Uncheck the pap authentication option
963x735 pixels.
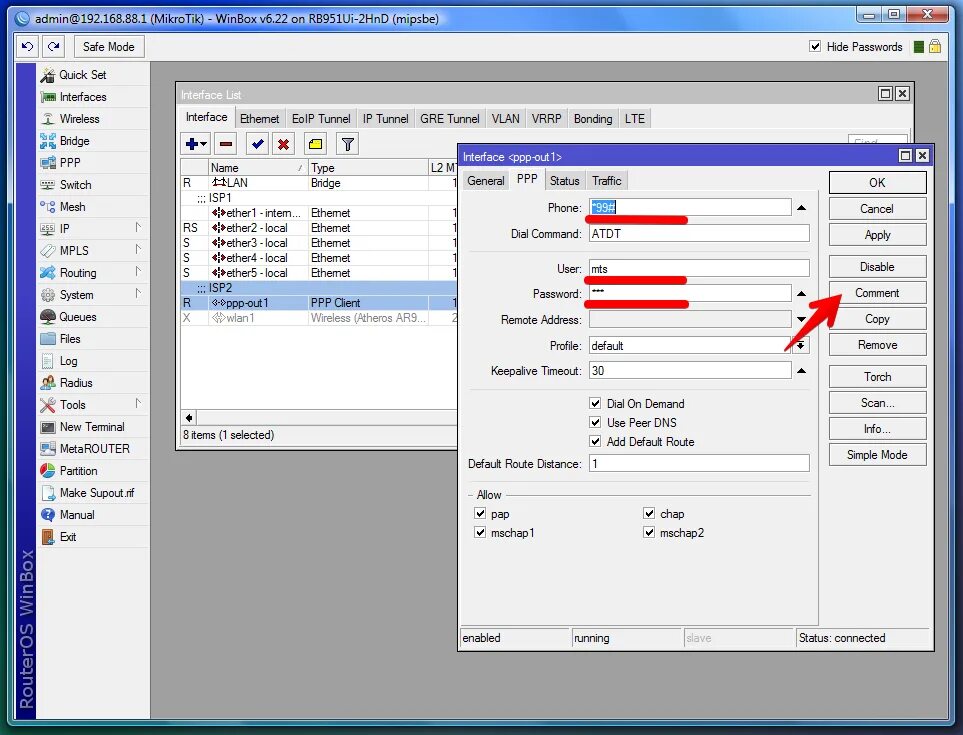click(x=480, y=513)
